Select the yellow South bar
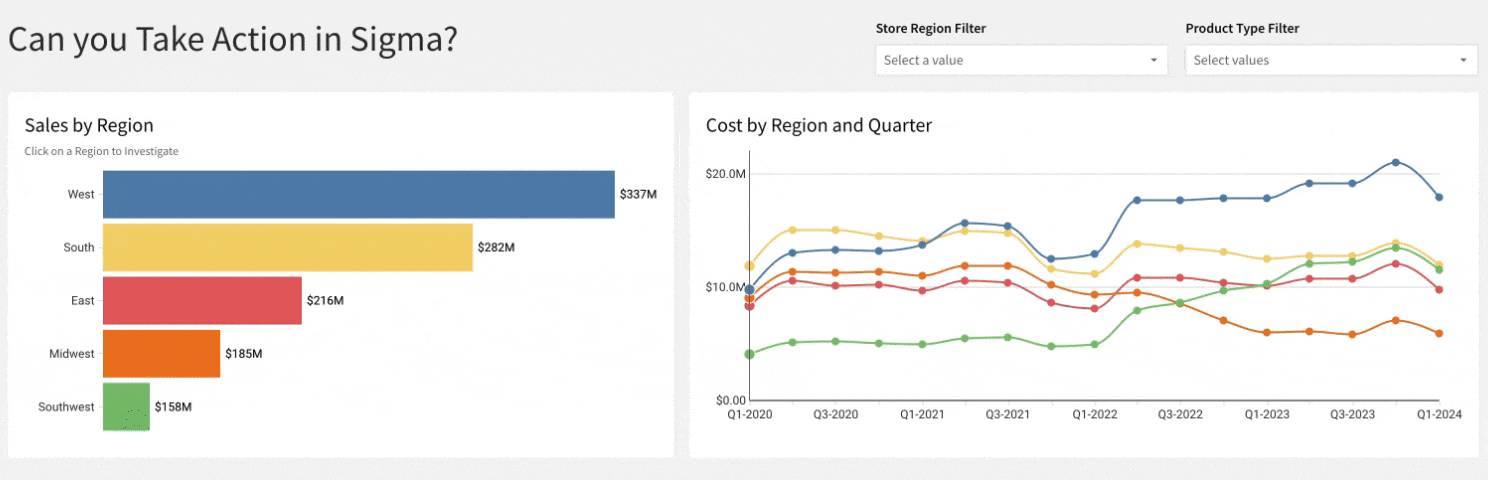1488x480 pixels. click(287, 247)
